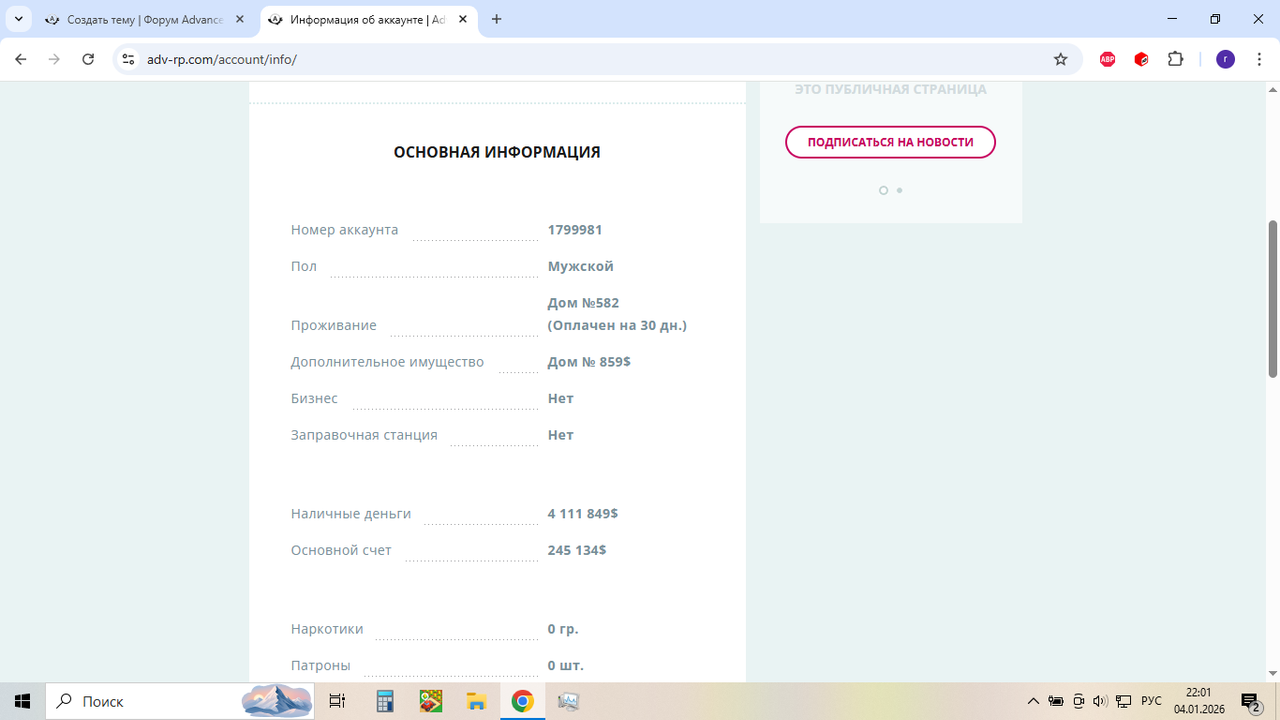The width and height of the screenshot is (1280, 720).
Task: Select the first carousel dot
Action: (x=883, y=190)
